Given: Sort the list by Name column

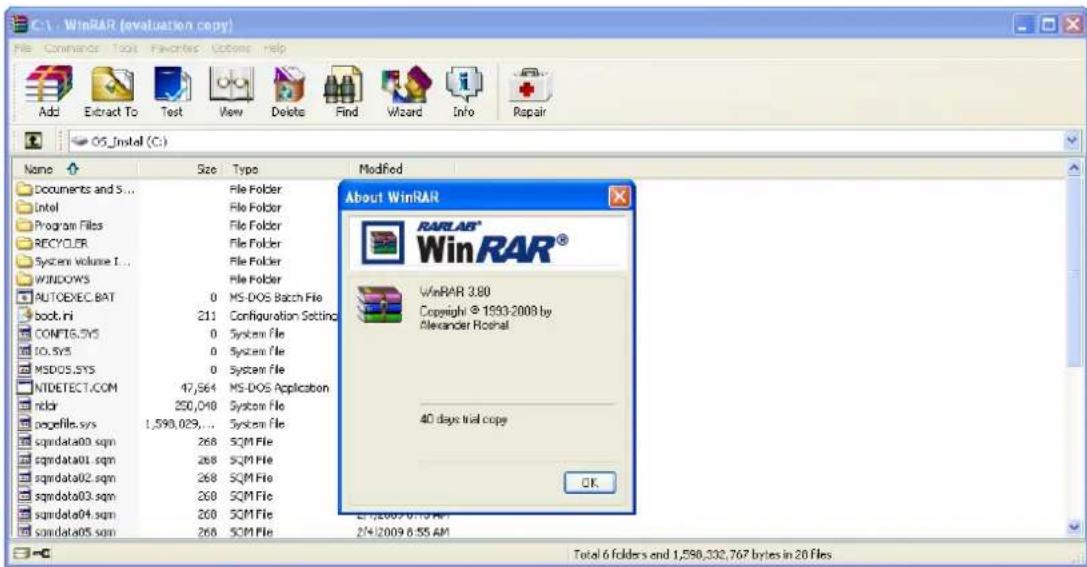Looking at the screenshot, I should [76, 168].
